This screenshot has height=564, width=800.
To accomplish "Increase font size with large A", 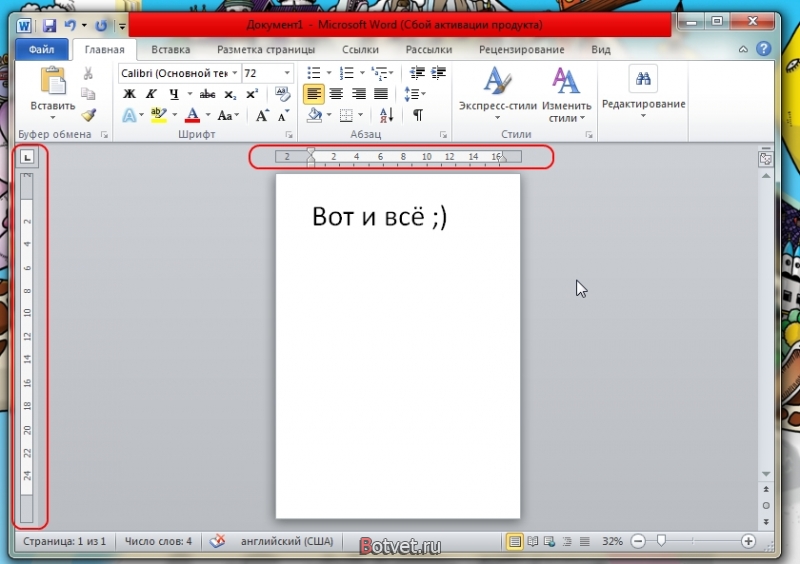I will [262, 115].
